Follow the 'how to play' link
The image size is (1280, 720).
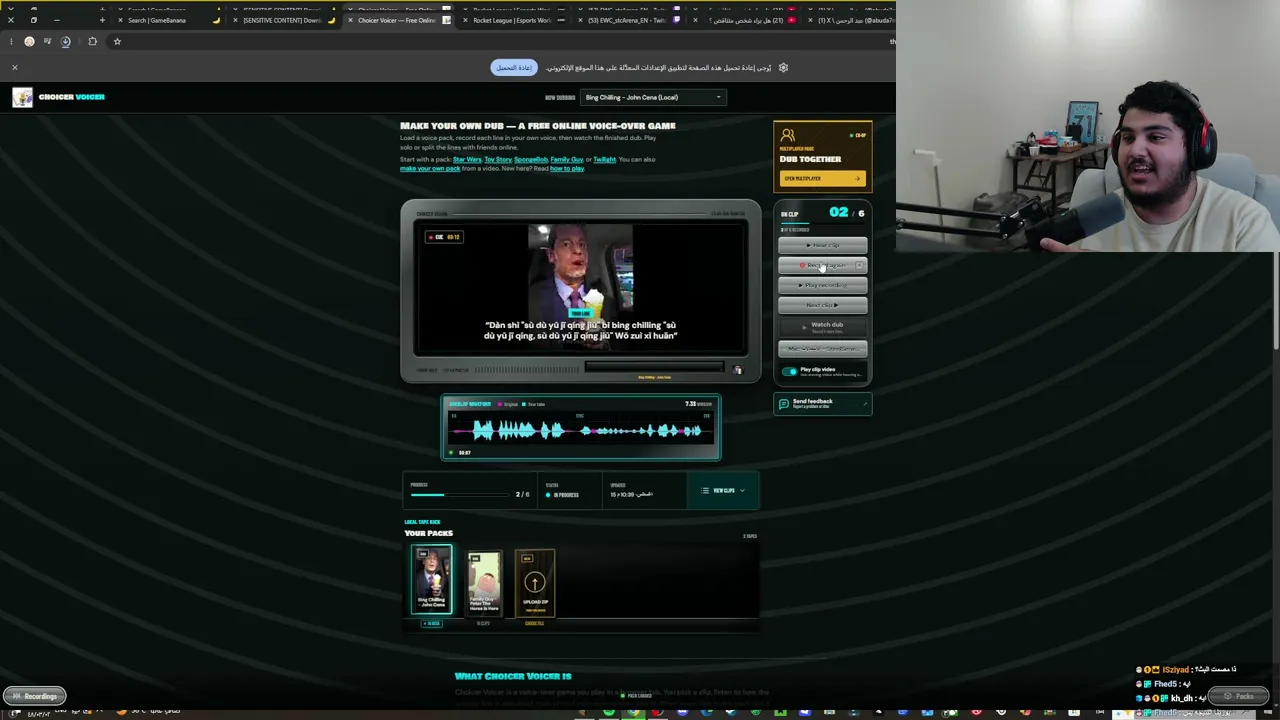tap(567, 169)
